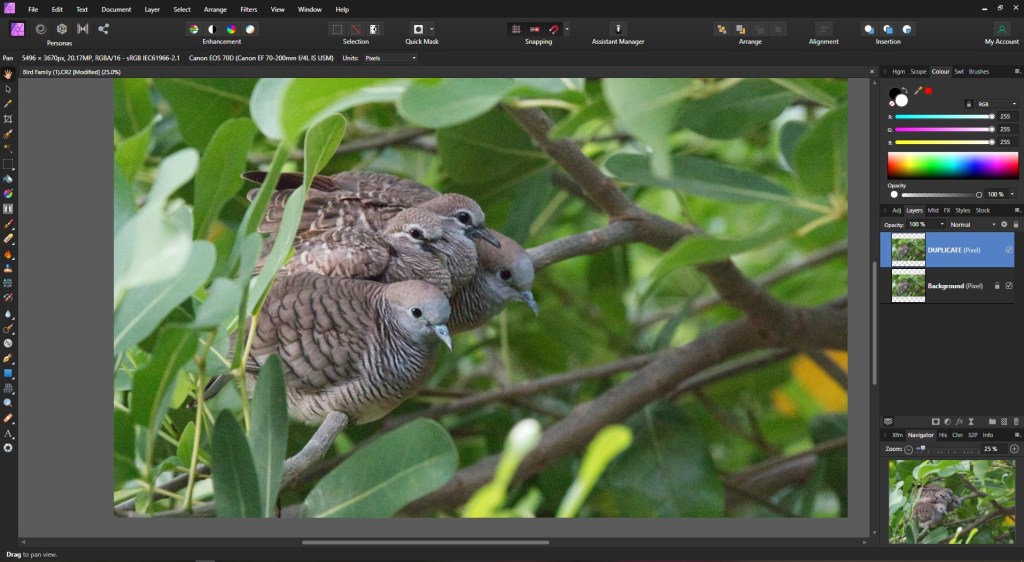The width and height of the screenshot is (1024, 562).
Task: Click the Auto White Balance enhancement icon
Action: [x=250, y=29]
